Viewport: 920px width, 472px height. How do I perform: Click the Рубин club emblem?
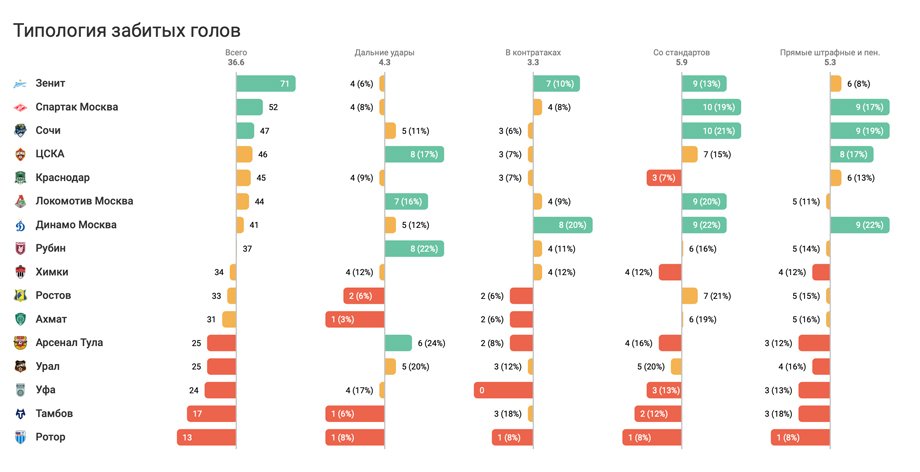point(21,249)
